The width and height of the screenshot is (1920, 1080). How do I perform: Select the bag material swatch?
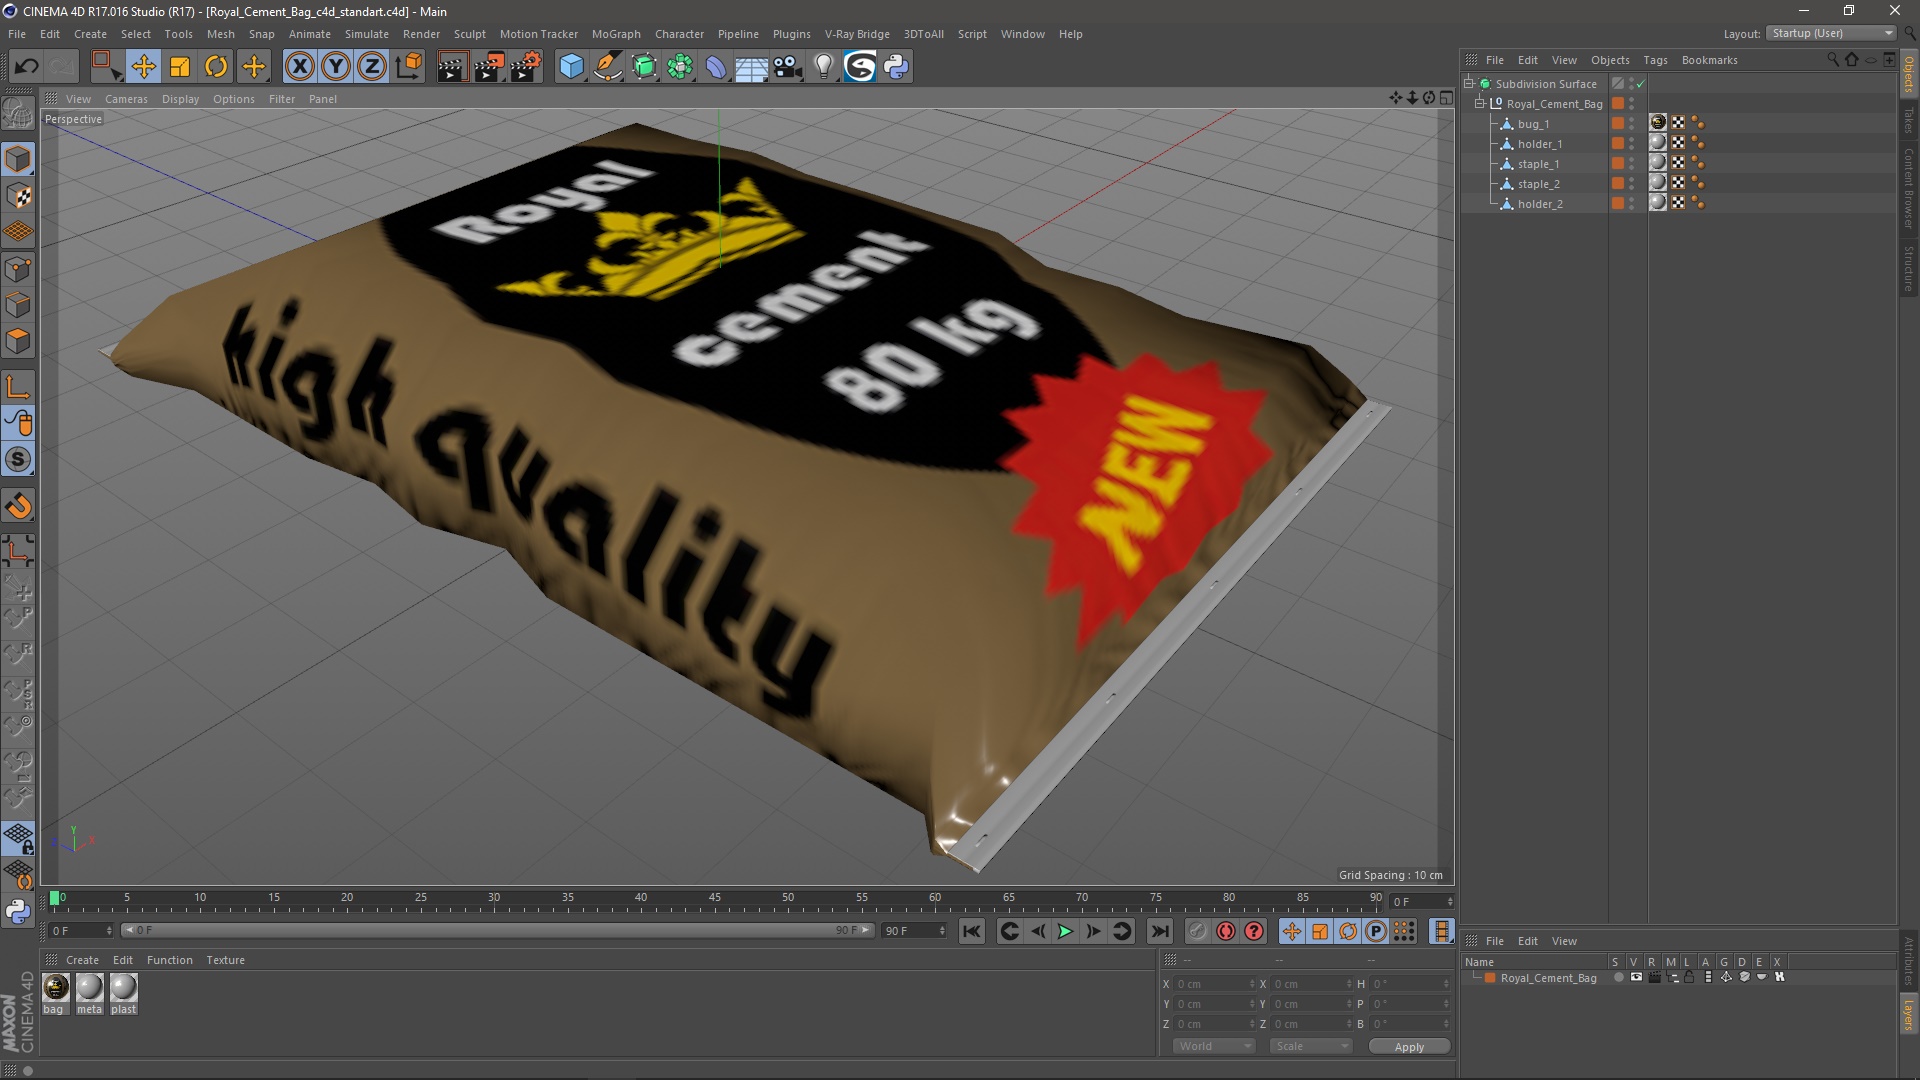[x=56, y=988]
